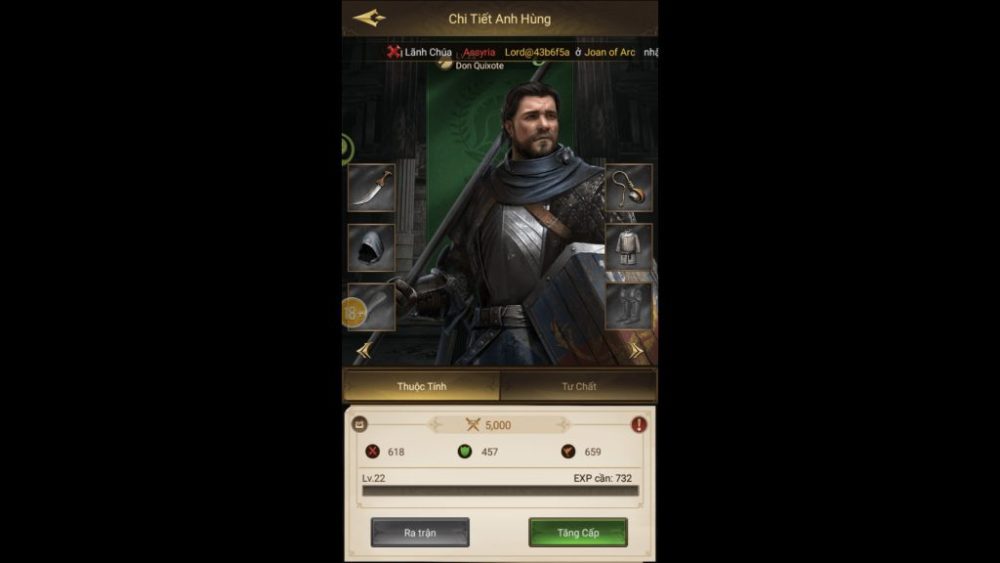1000x563 pixels.
Task: Switch to the Tư Chất tab
Action: pyautogui.click(x=578, y=386)
